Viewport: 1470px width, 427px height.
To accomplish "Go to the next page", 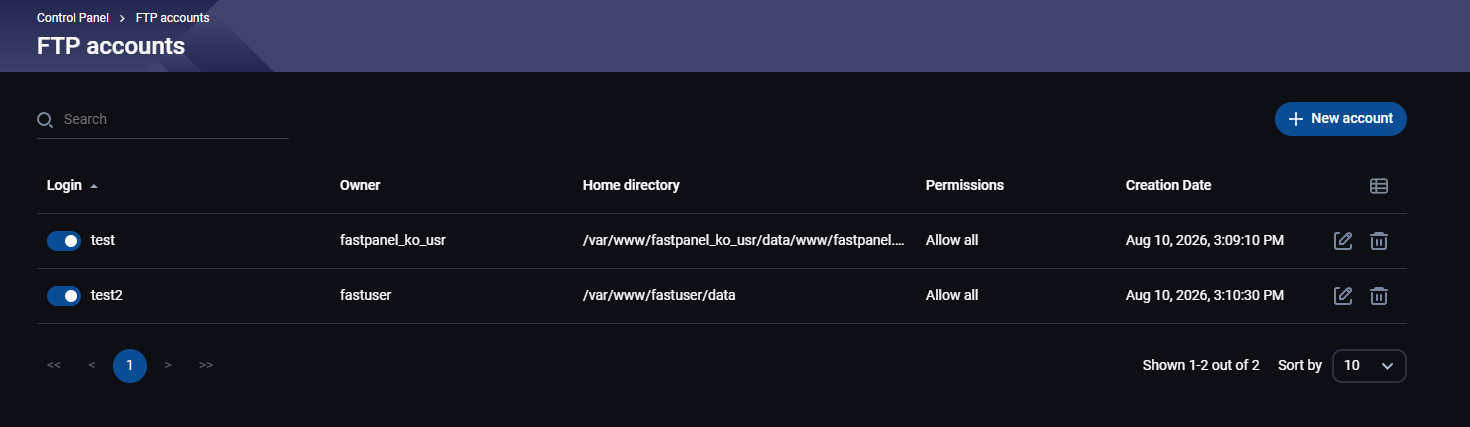I will click(168, 365).
